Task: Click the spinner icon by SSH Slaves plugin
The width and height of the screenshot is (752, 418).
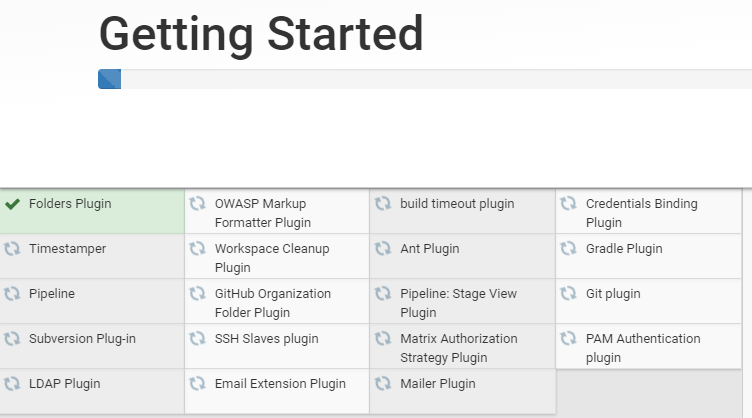Action: 198,339
